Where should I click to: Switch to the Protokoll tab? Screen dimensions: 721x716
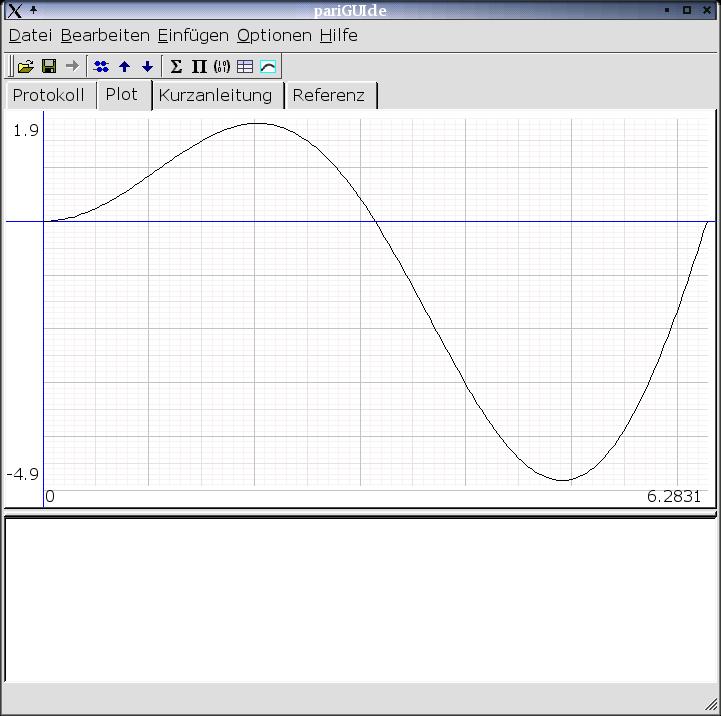pos(49,96)
